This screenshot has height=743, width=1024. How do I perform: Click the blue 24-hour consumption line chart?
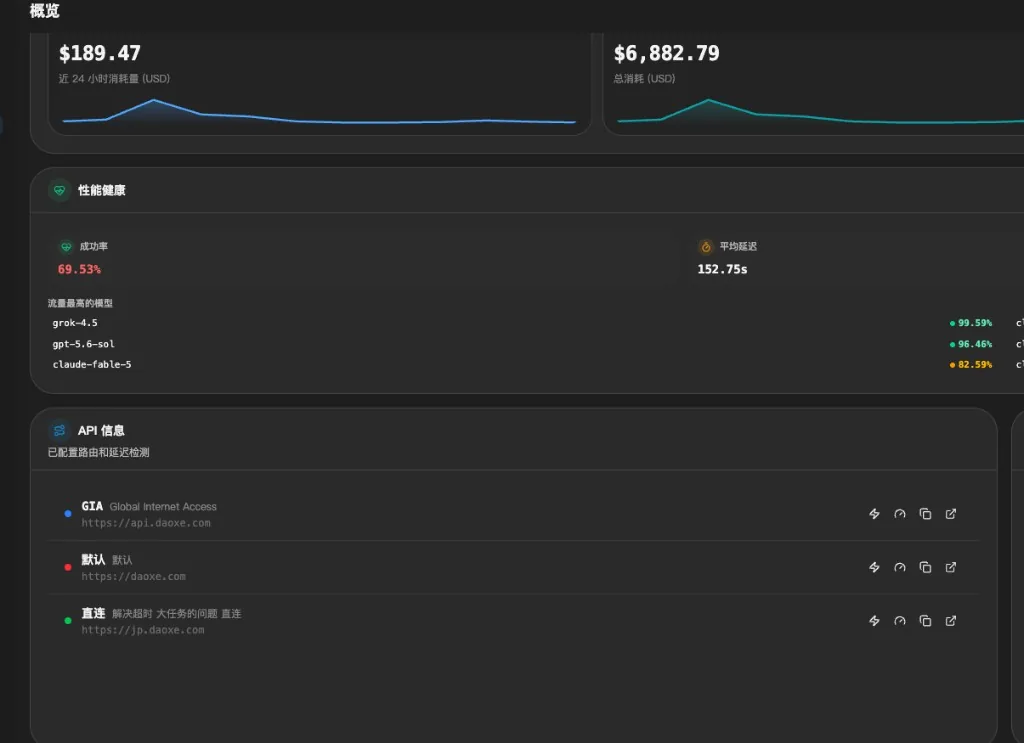pyautogui.click(x=319, y=112)
